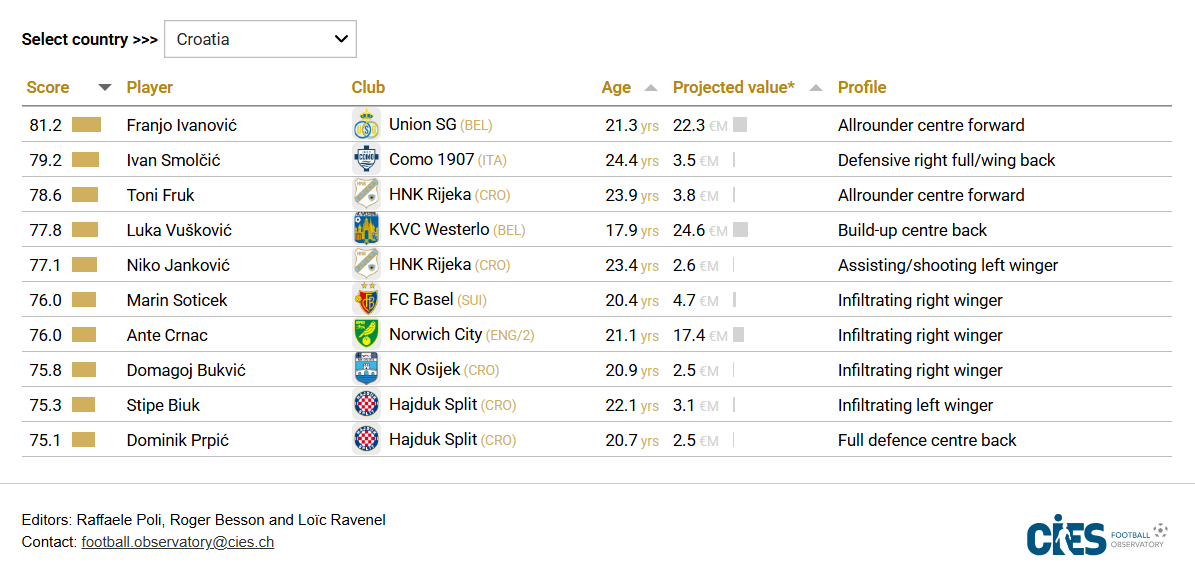Click the CIES Football Observatory logo
Screen dimensions: 1195x584
1097,538
